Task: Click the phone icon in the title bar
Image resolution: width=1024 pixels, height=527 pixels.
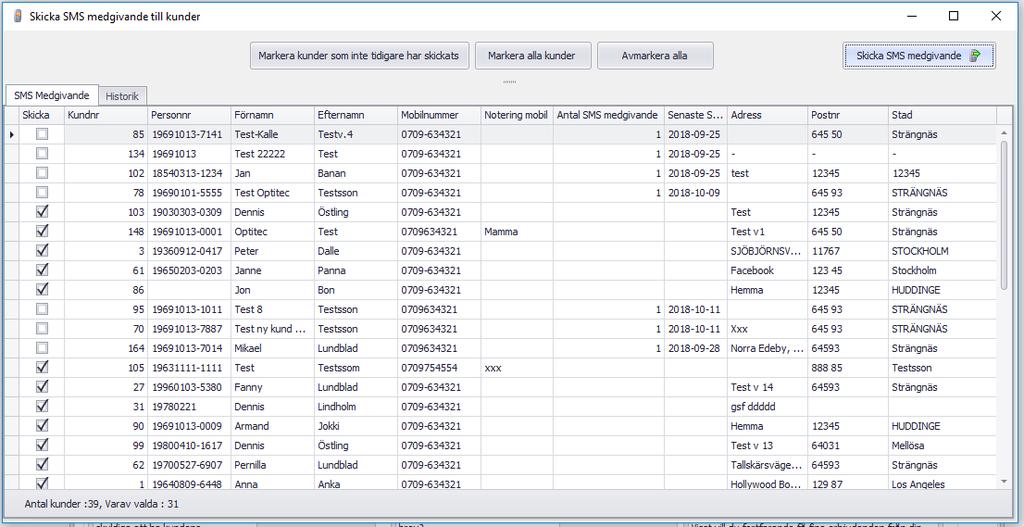Action: pos(16,16)
